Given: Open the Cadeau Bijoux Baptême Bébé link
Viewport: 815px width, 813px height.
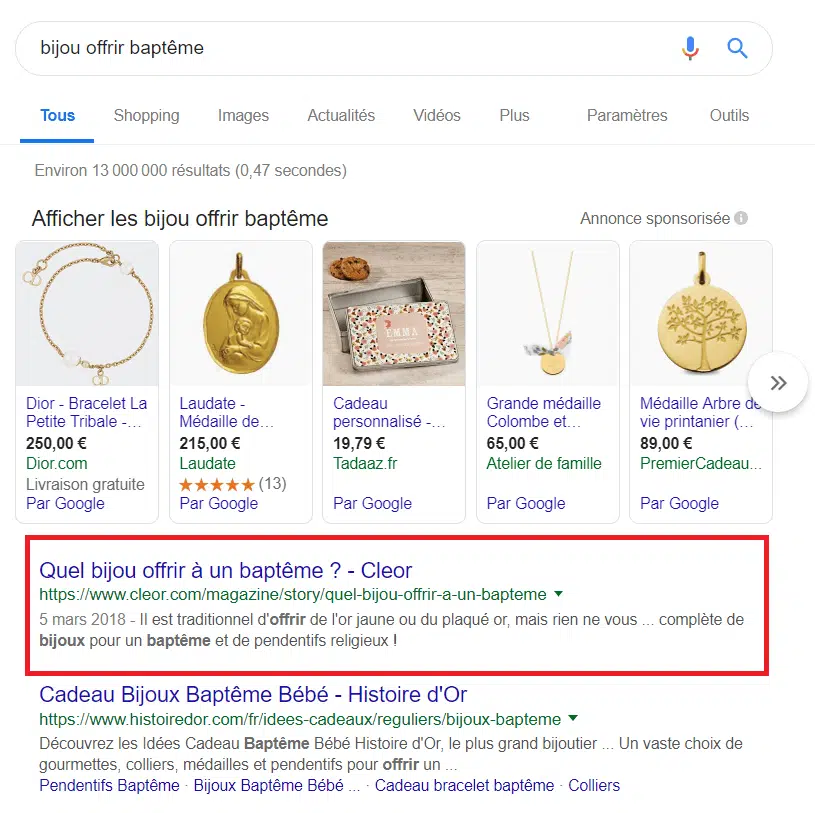Looking at the screenshot, I should click(x=253, y=694).
